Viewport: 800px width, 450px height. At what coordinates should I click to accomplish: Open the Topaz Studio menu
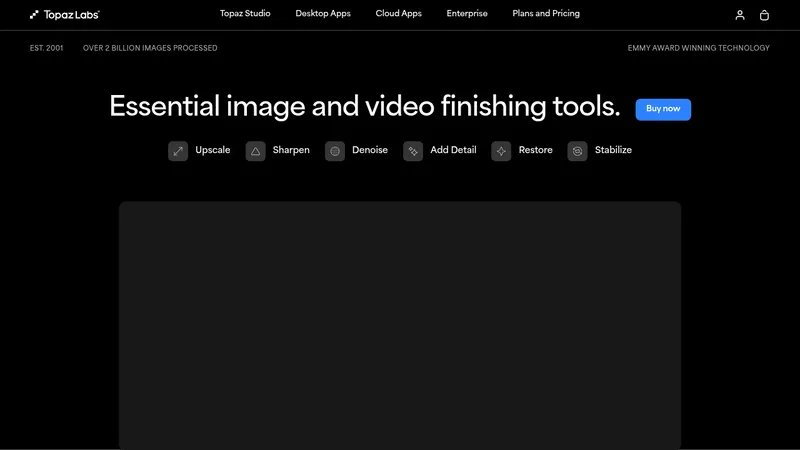pyautogui.click(x=245, y=14)
